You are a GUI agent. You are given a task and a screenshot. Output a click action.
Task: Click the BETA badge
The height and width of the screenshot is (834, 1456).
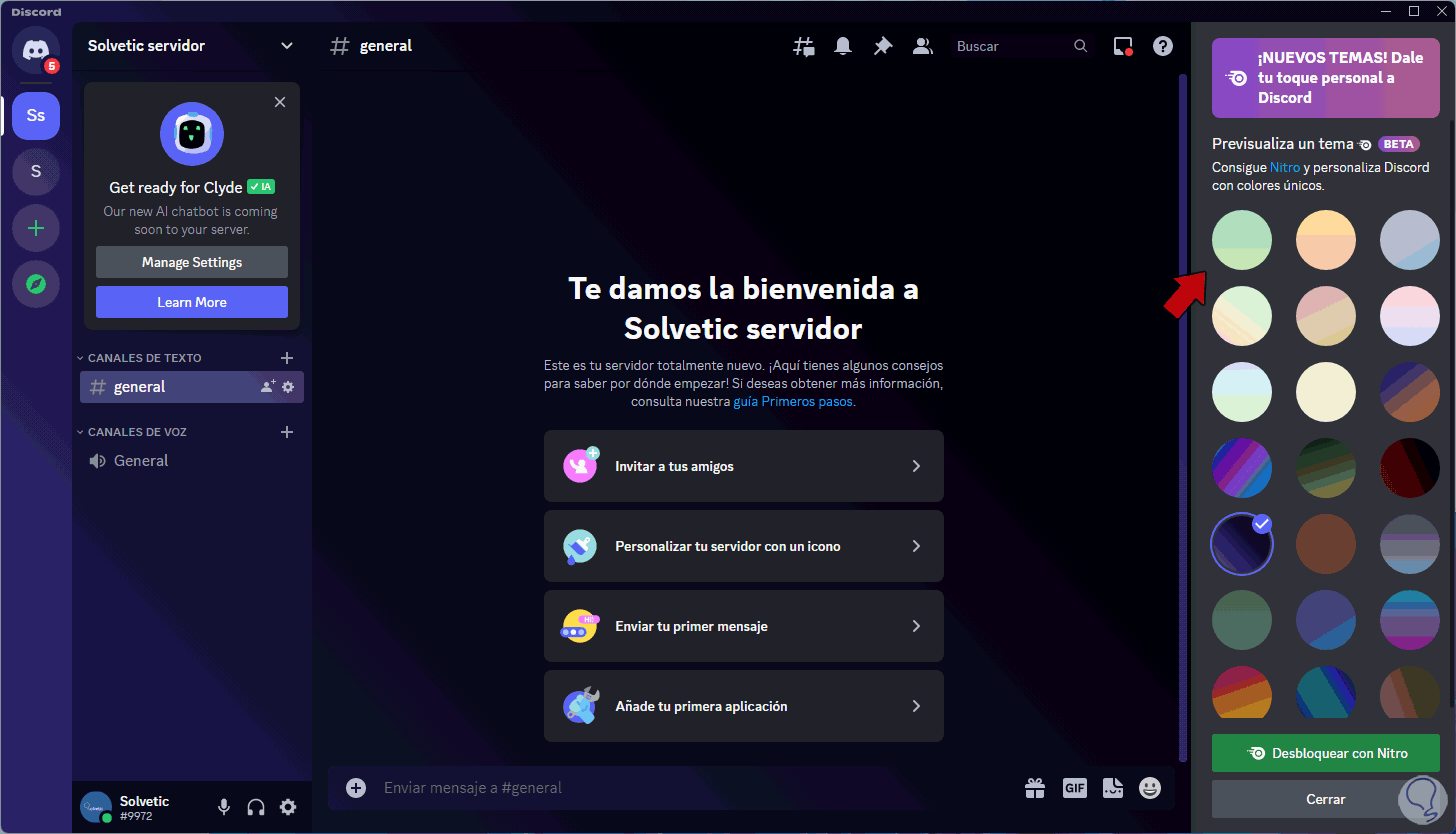point(1399,144)
